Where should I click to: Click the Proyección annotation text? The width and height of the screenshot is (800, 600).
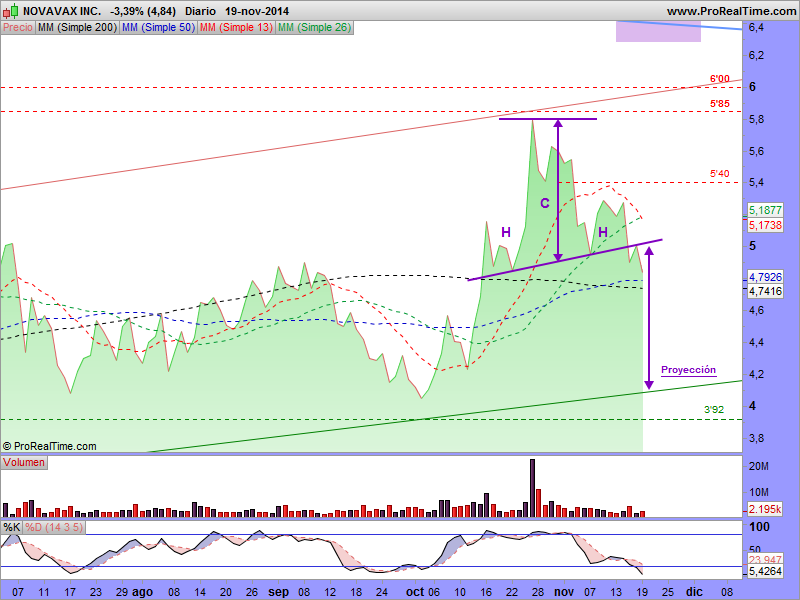(688, 370)
